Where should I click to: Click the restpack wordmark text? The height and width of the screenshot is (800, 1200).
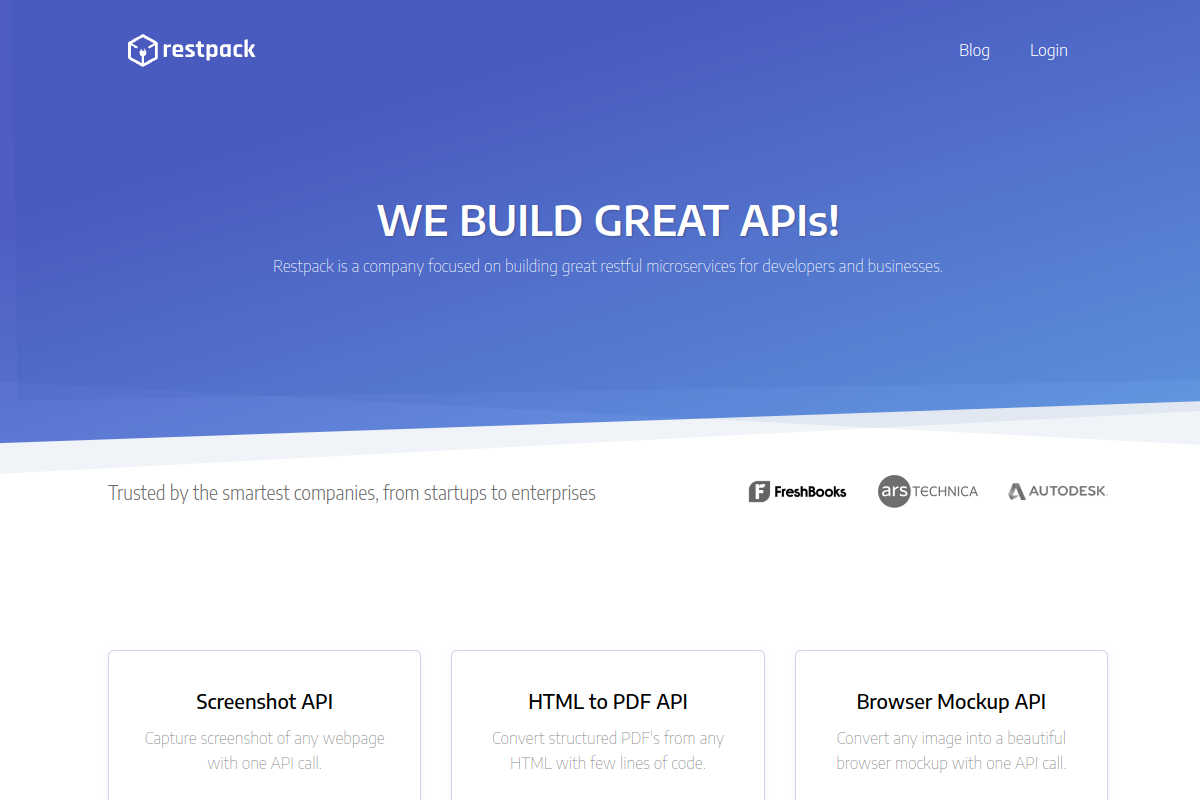pyautogui.click(x=209, y=50)
